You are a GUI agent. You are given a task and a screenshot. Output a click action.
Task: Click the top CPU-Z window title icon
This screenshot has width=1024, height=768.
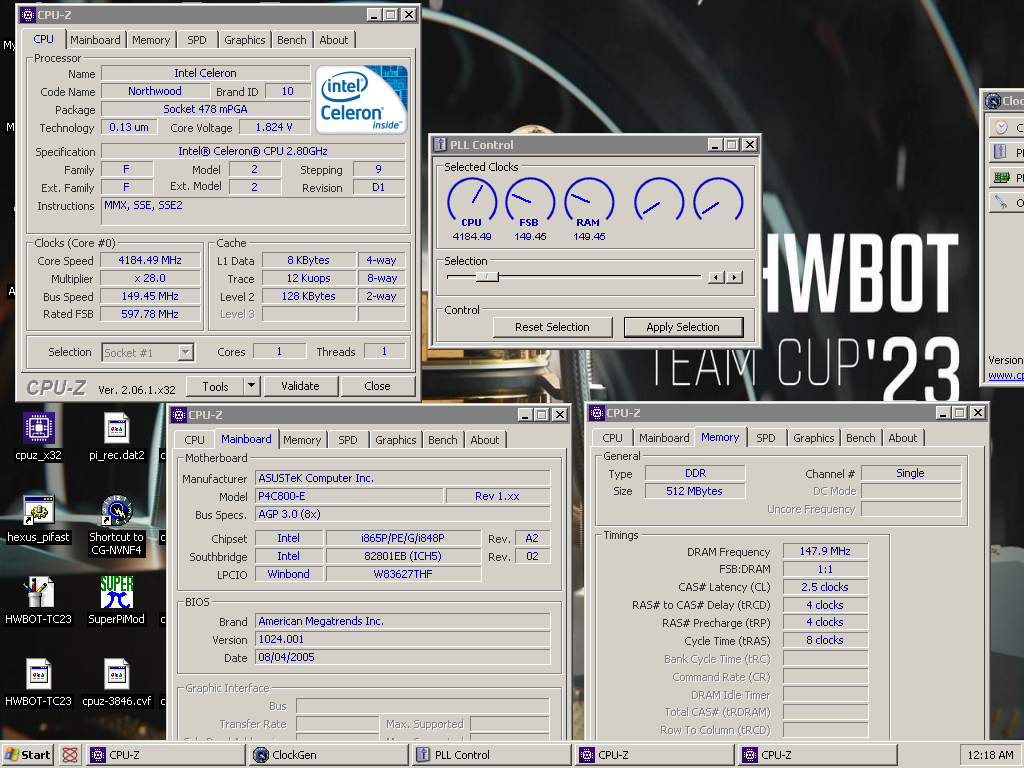tap(27, 14)
